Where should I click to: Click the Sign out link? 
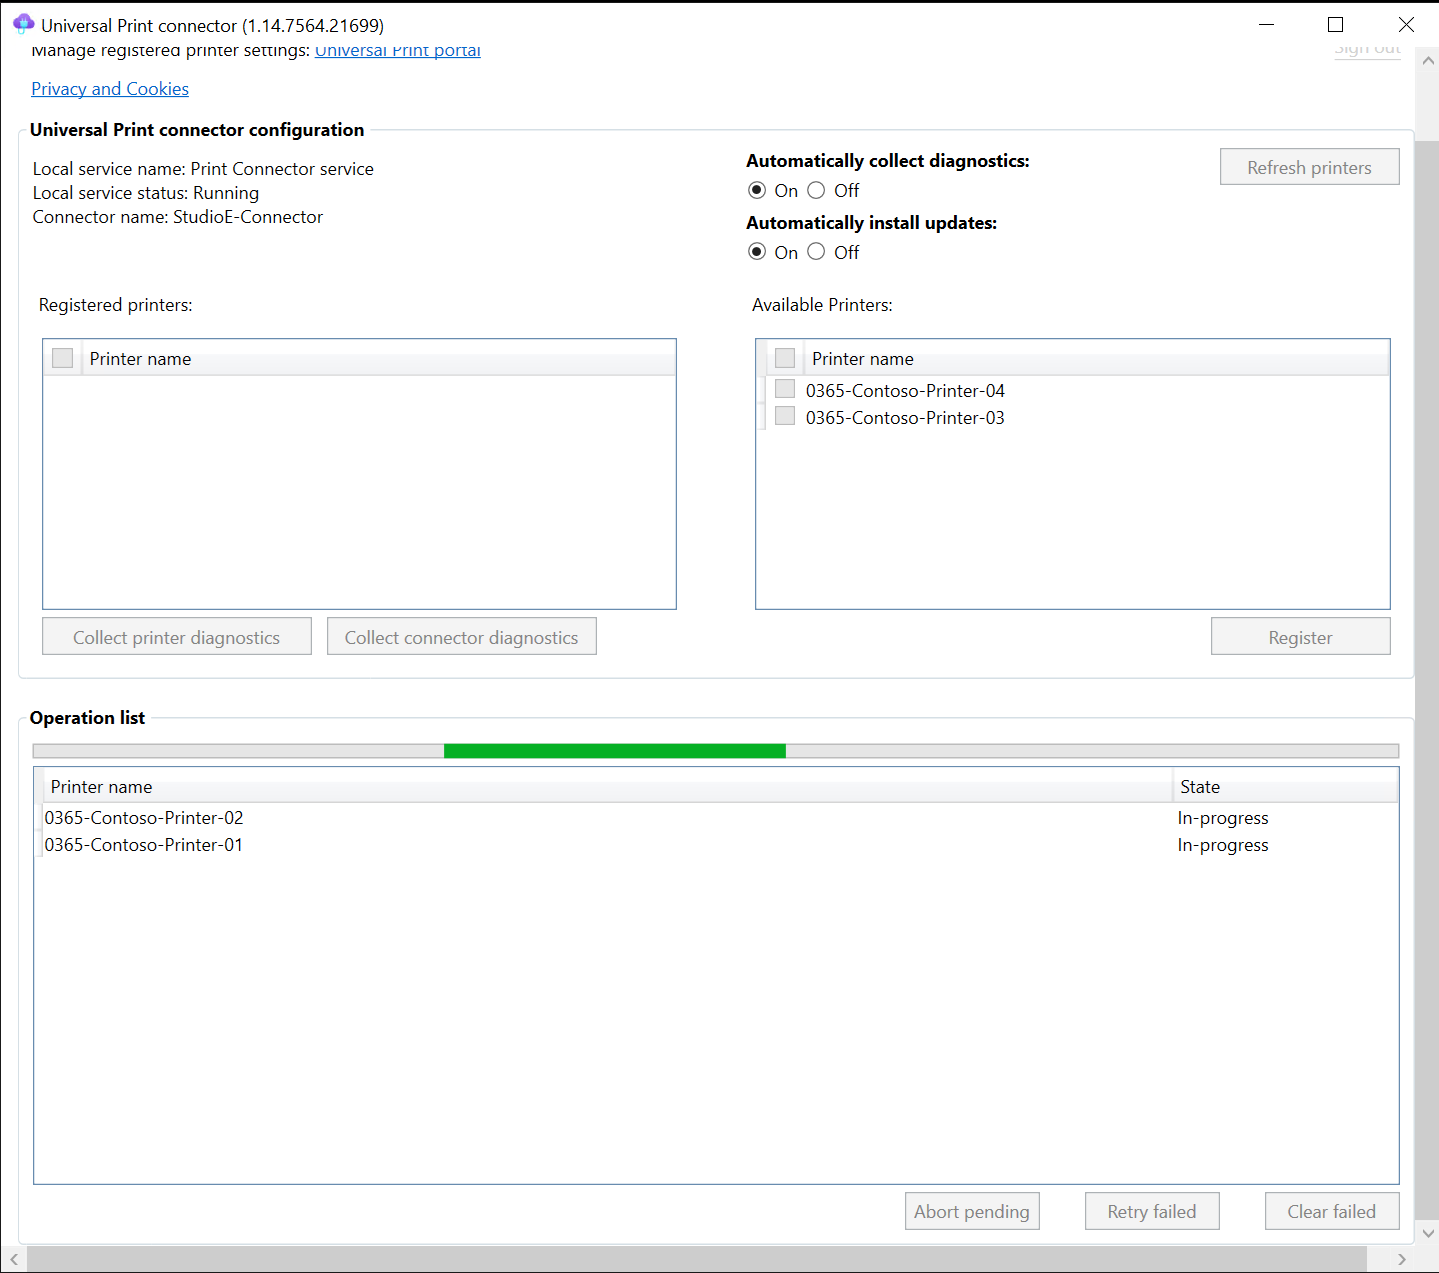[x=1367, y=49]
